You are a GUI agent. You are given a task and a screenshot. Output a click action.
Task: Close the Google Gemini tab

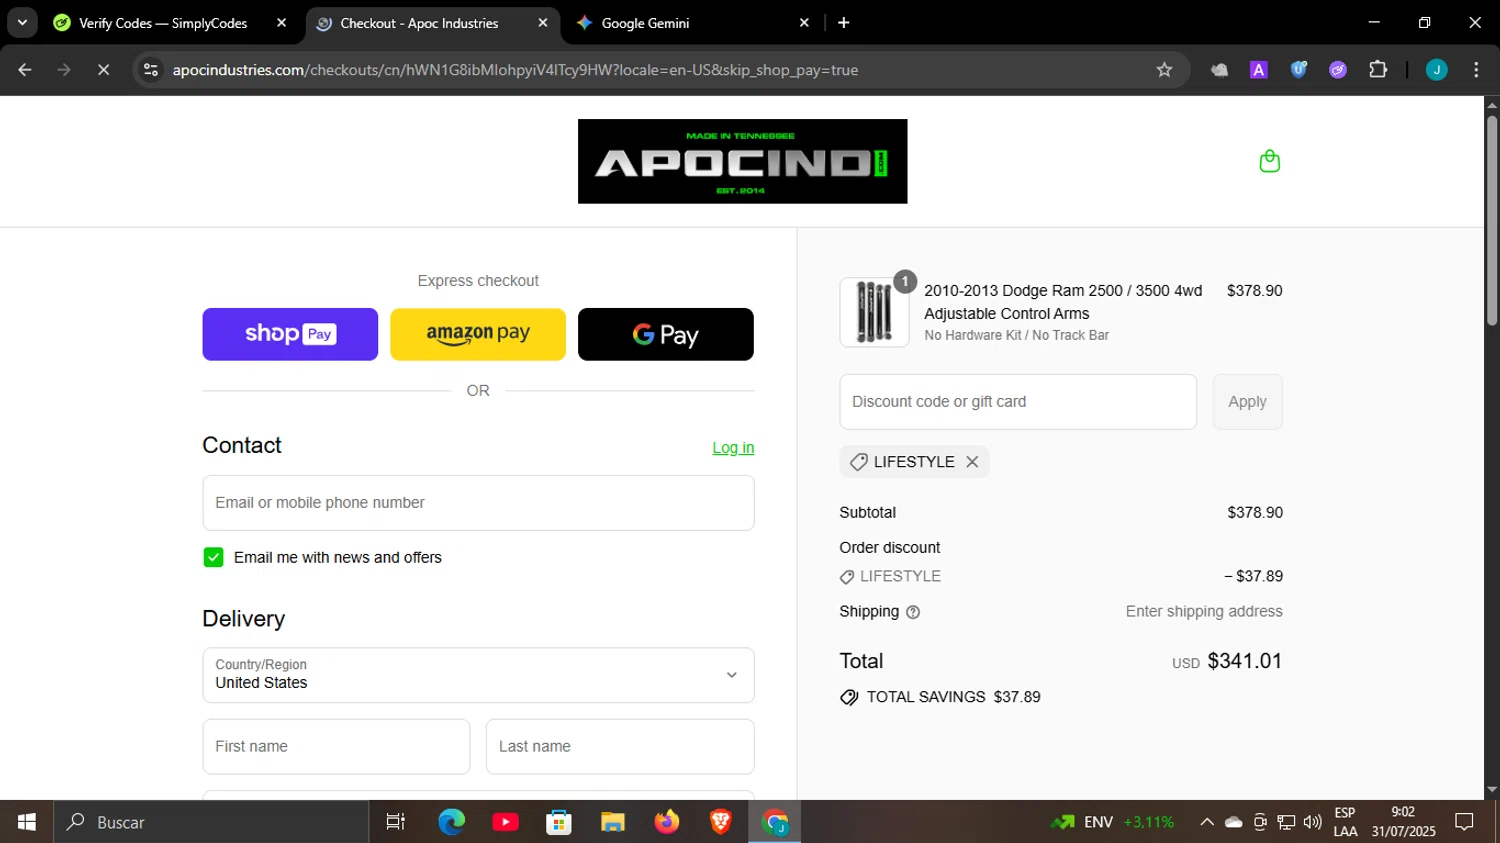coord(804,23)
